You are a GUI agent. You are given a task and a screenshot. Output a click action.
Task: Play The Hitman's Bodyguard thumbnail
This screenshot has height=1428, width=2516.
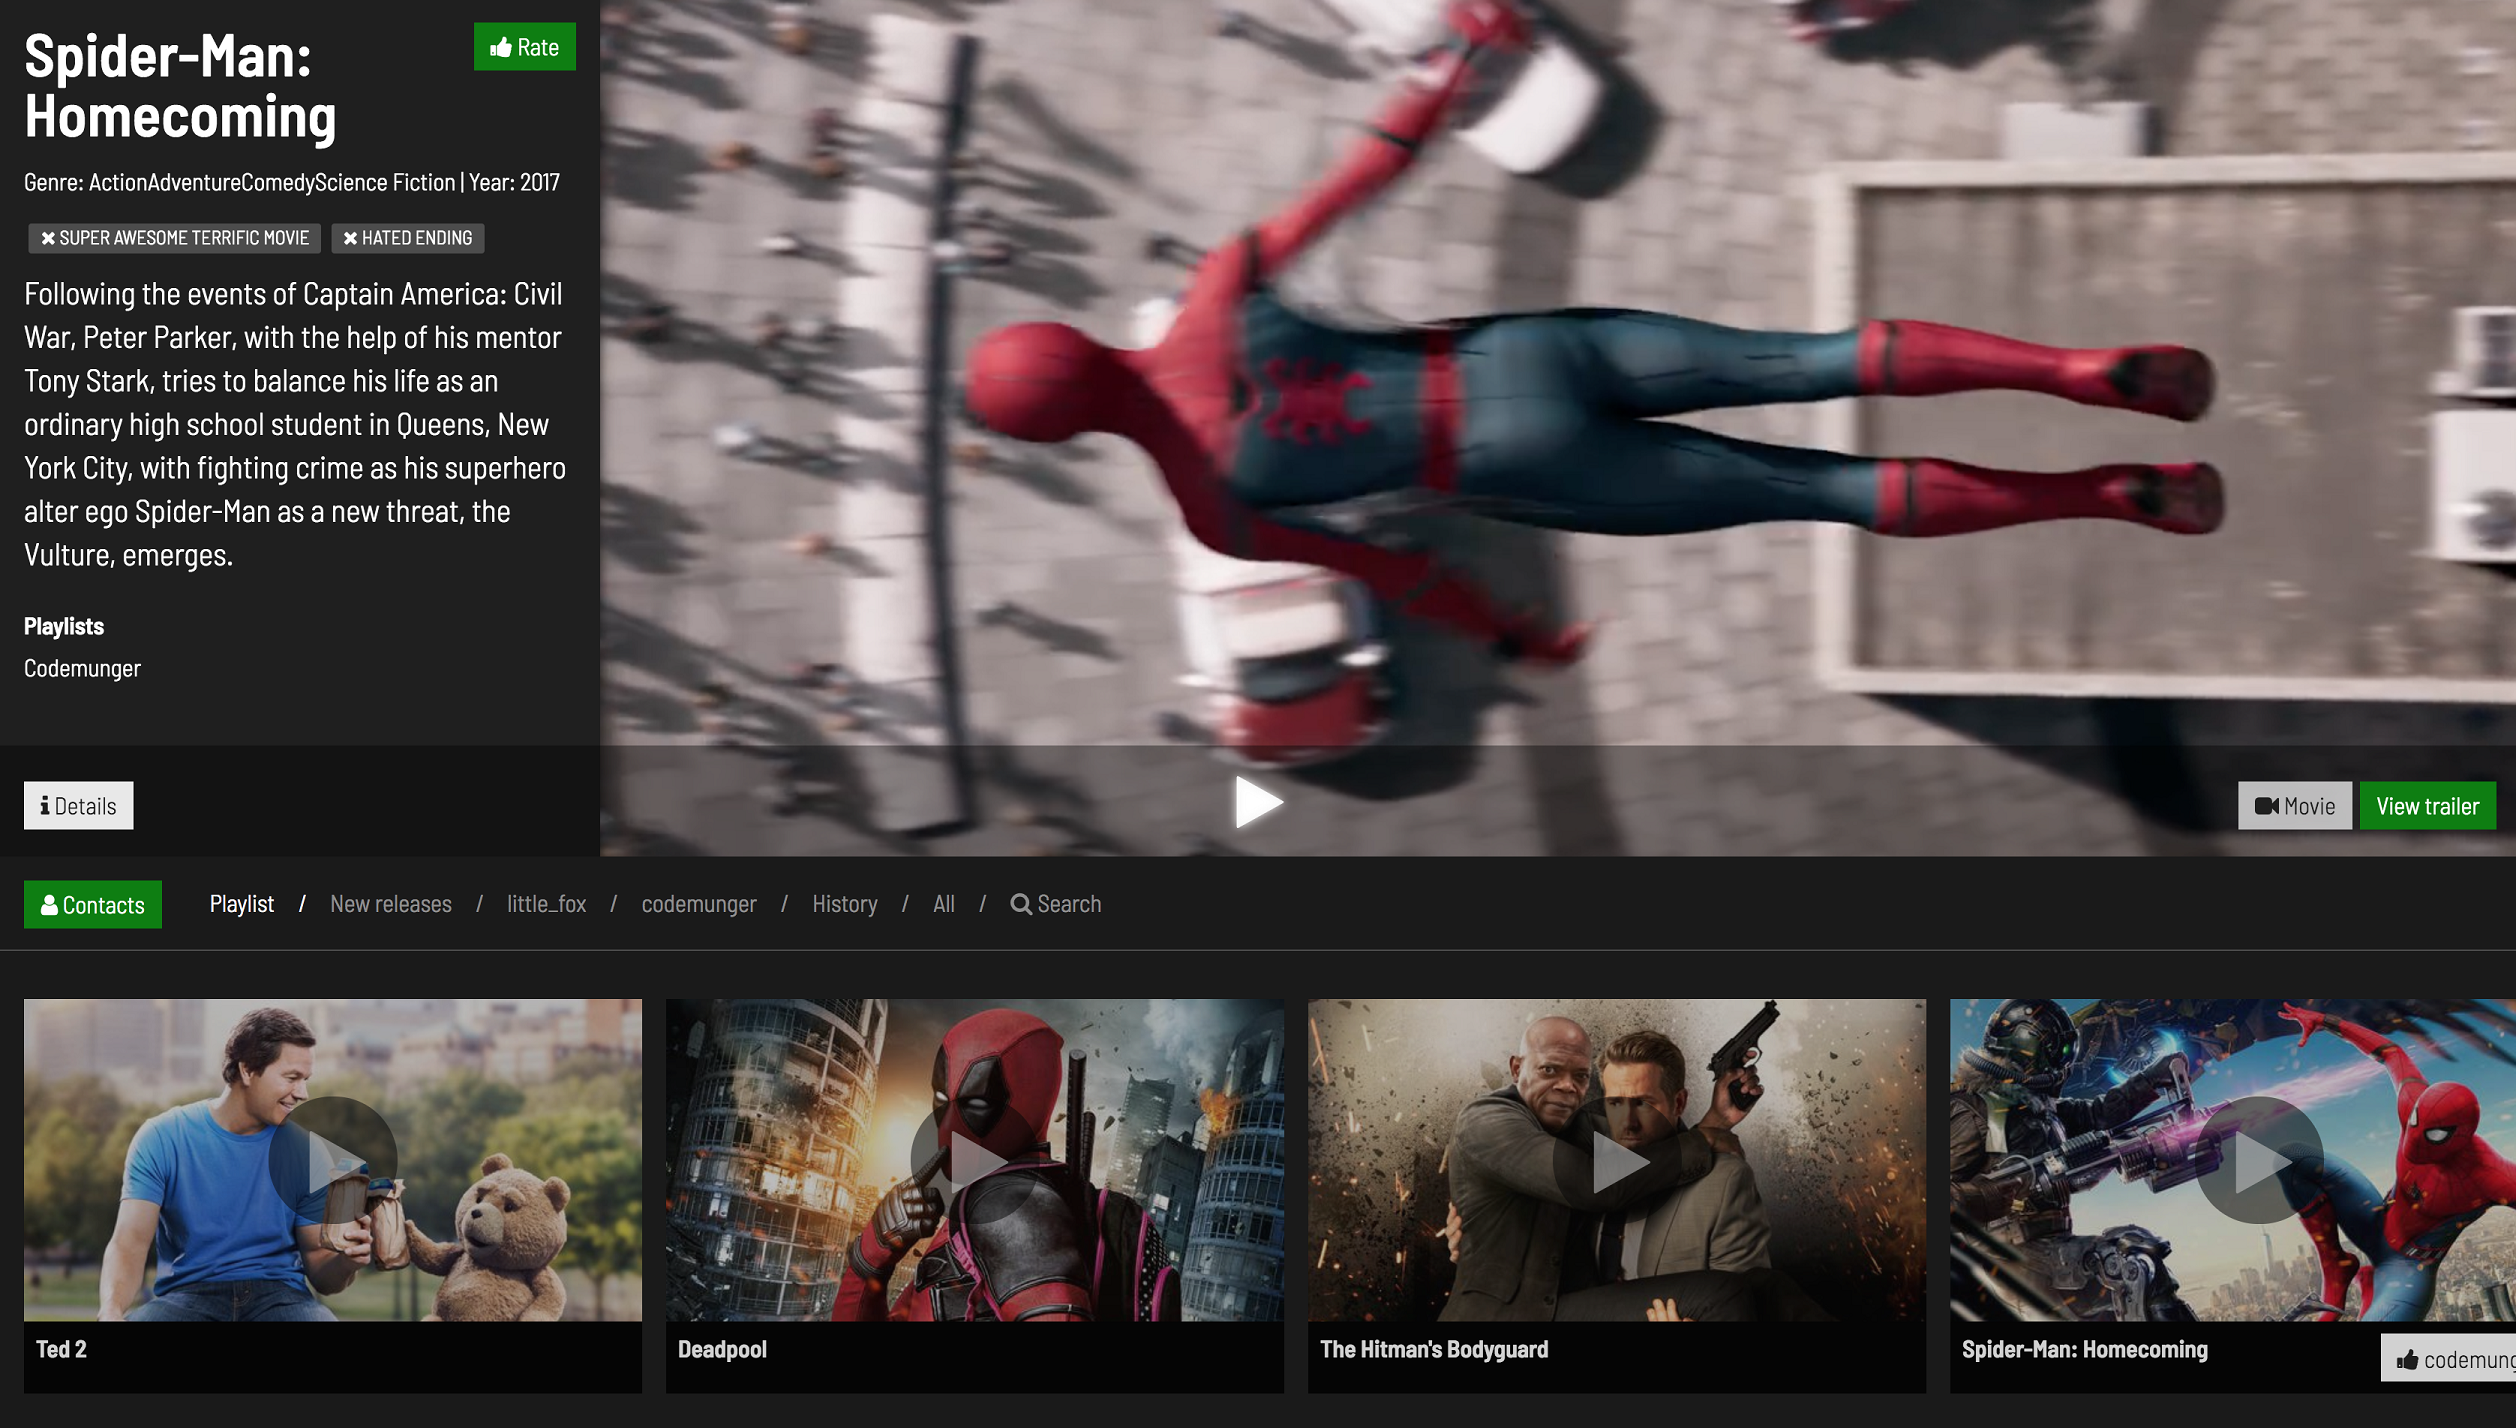(x=1616, y=1160)
